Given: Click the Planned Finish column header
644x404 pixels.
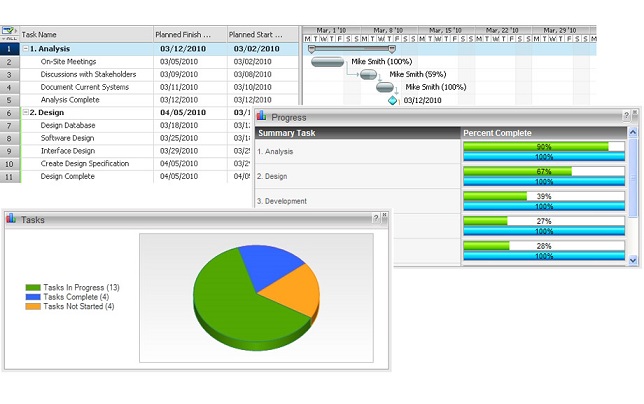Looking at the screenshot, I should [188, 34].
